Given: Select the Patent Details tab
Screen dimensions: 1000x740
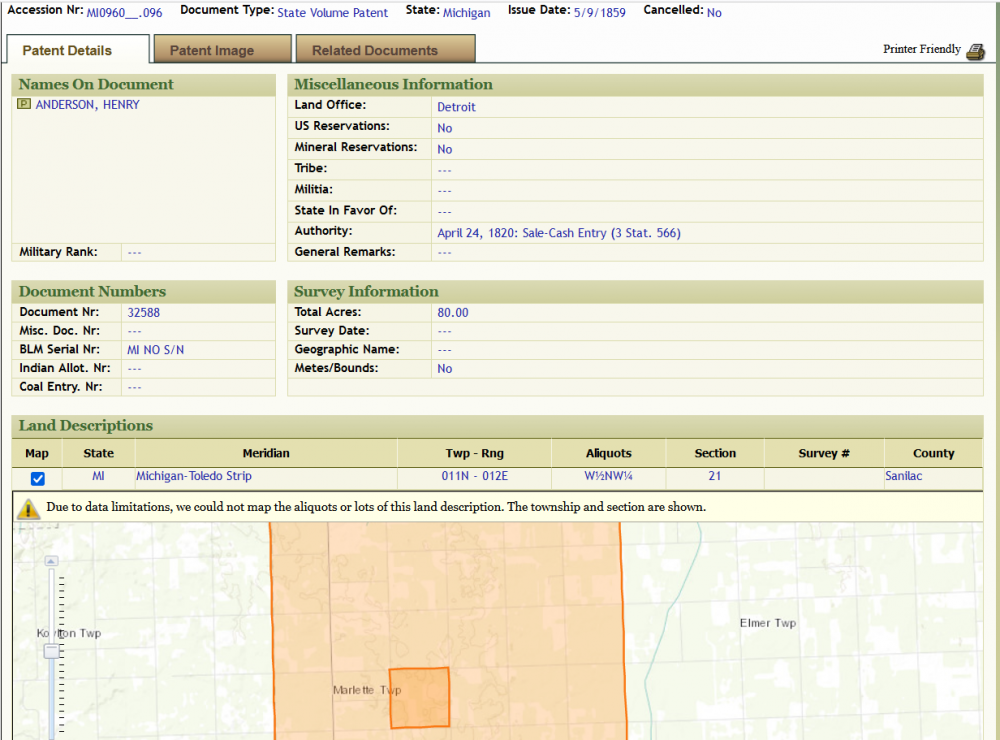Looking at the screenshot, I should 67,50.
